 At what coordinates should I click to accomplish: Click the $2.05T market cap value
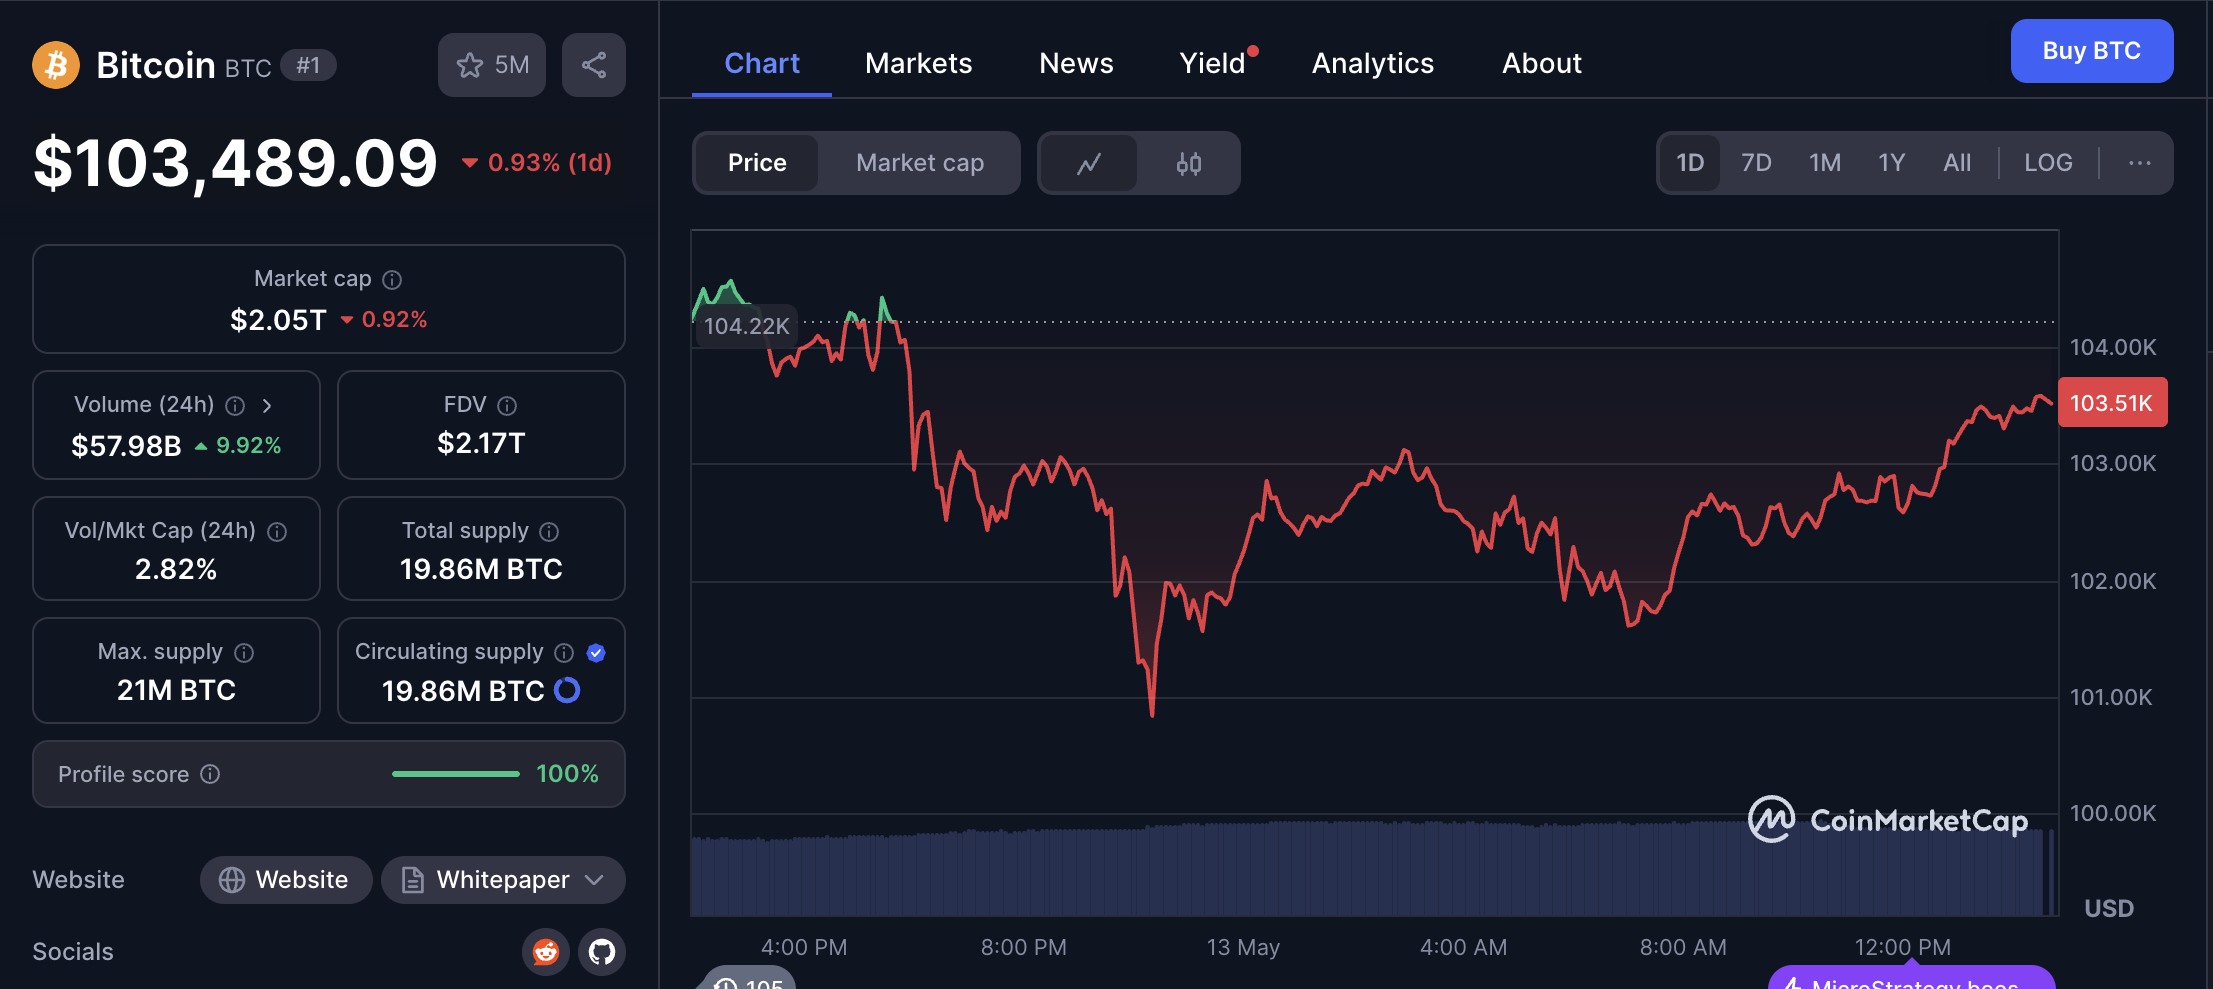[278, 320]
